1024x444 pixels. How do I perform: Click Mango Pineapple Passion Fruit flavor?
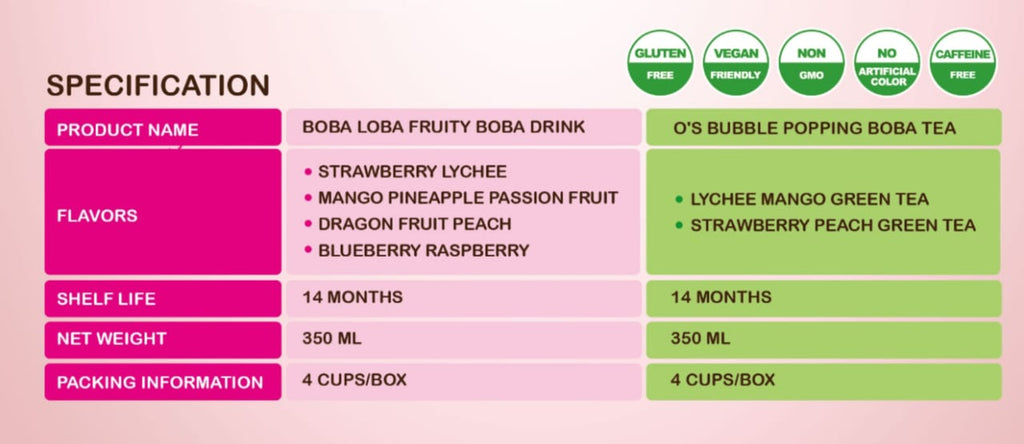point(467,198)
